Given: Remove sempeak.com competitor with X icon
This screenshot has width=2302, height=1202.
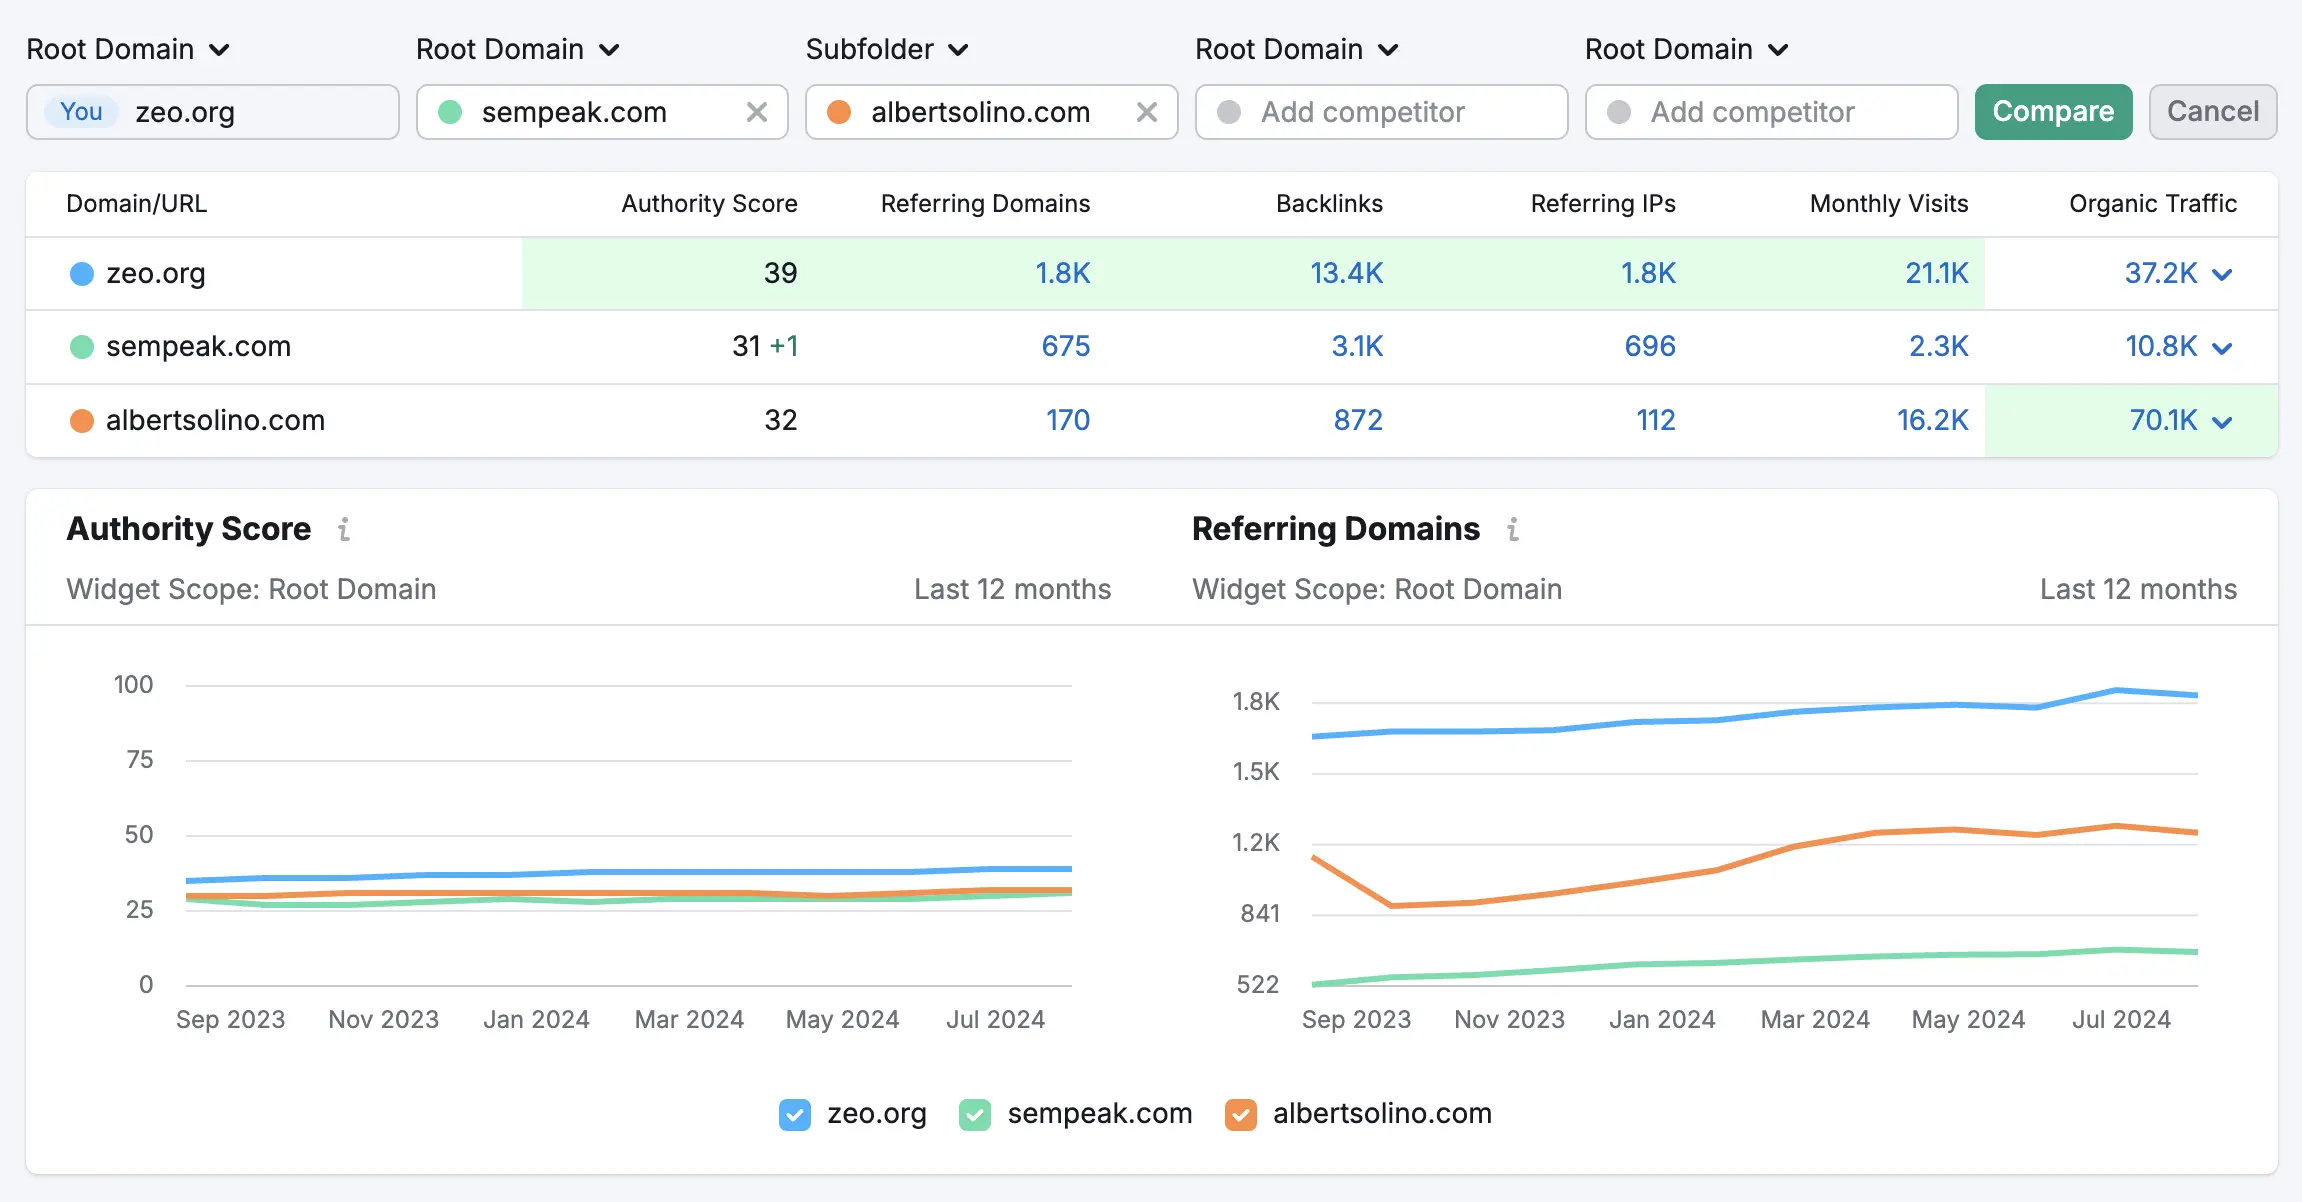Looking at the screenshot, I should pos(757,112).
